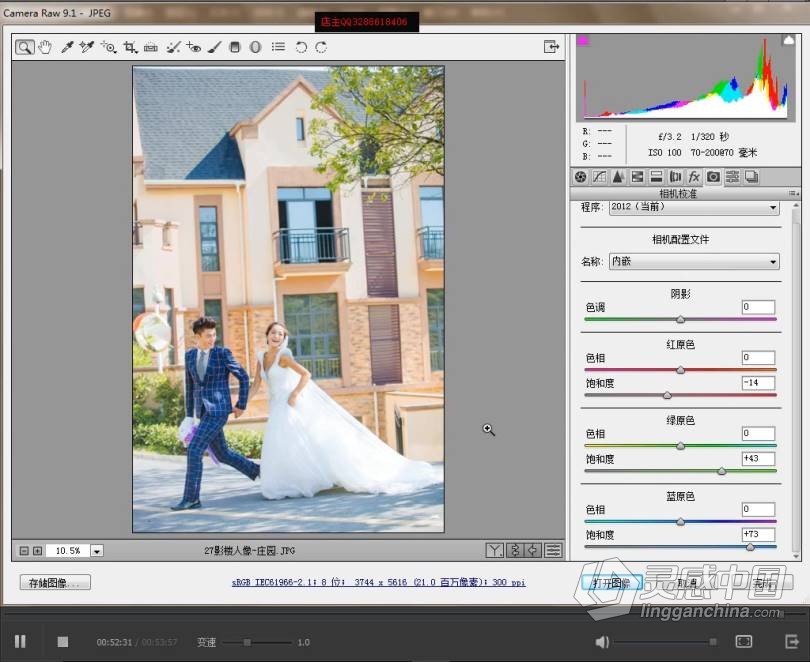Cycle before/after views with Y button
This screenshot has width=810, height=662.
coord(494,550)
